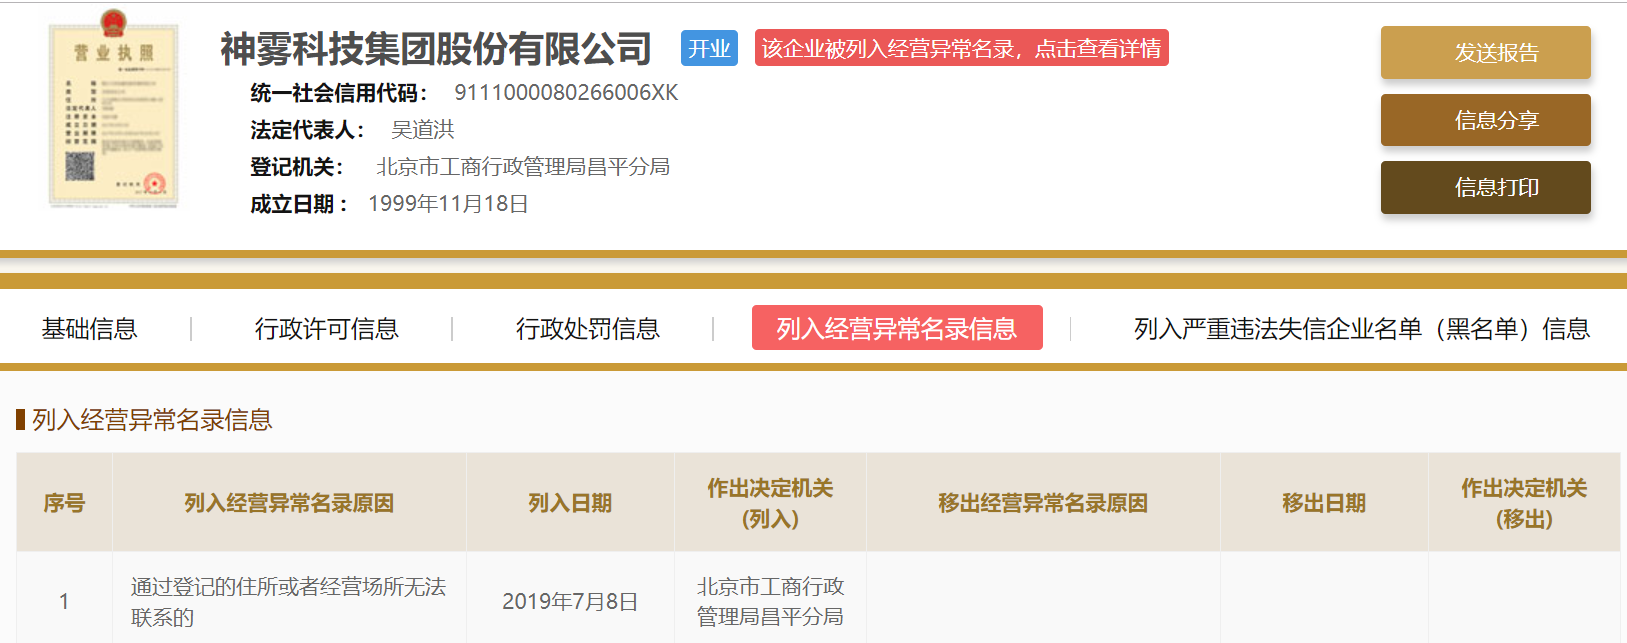This screenshot has width=1627, height=643.
Task: Click the red official seal on the license
Action: pyautogui.click(x=152, y=185)
